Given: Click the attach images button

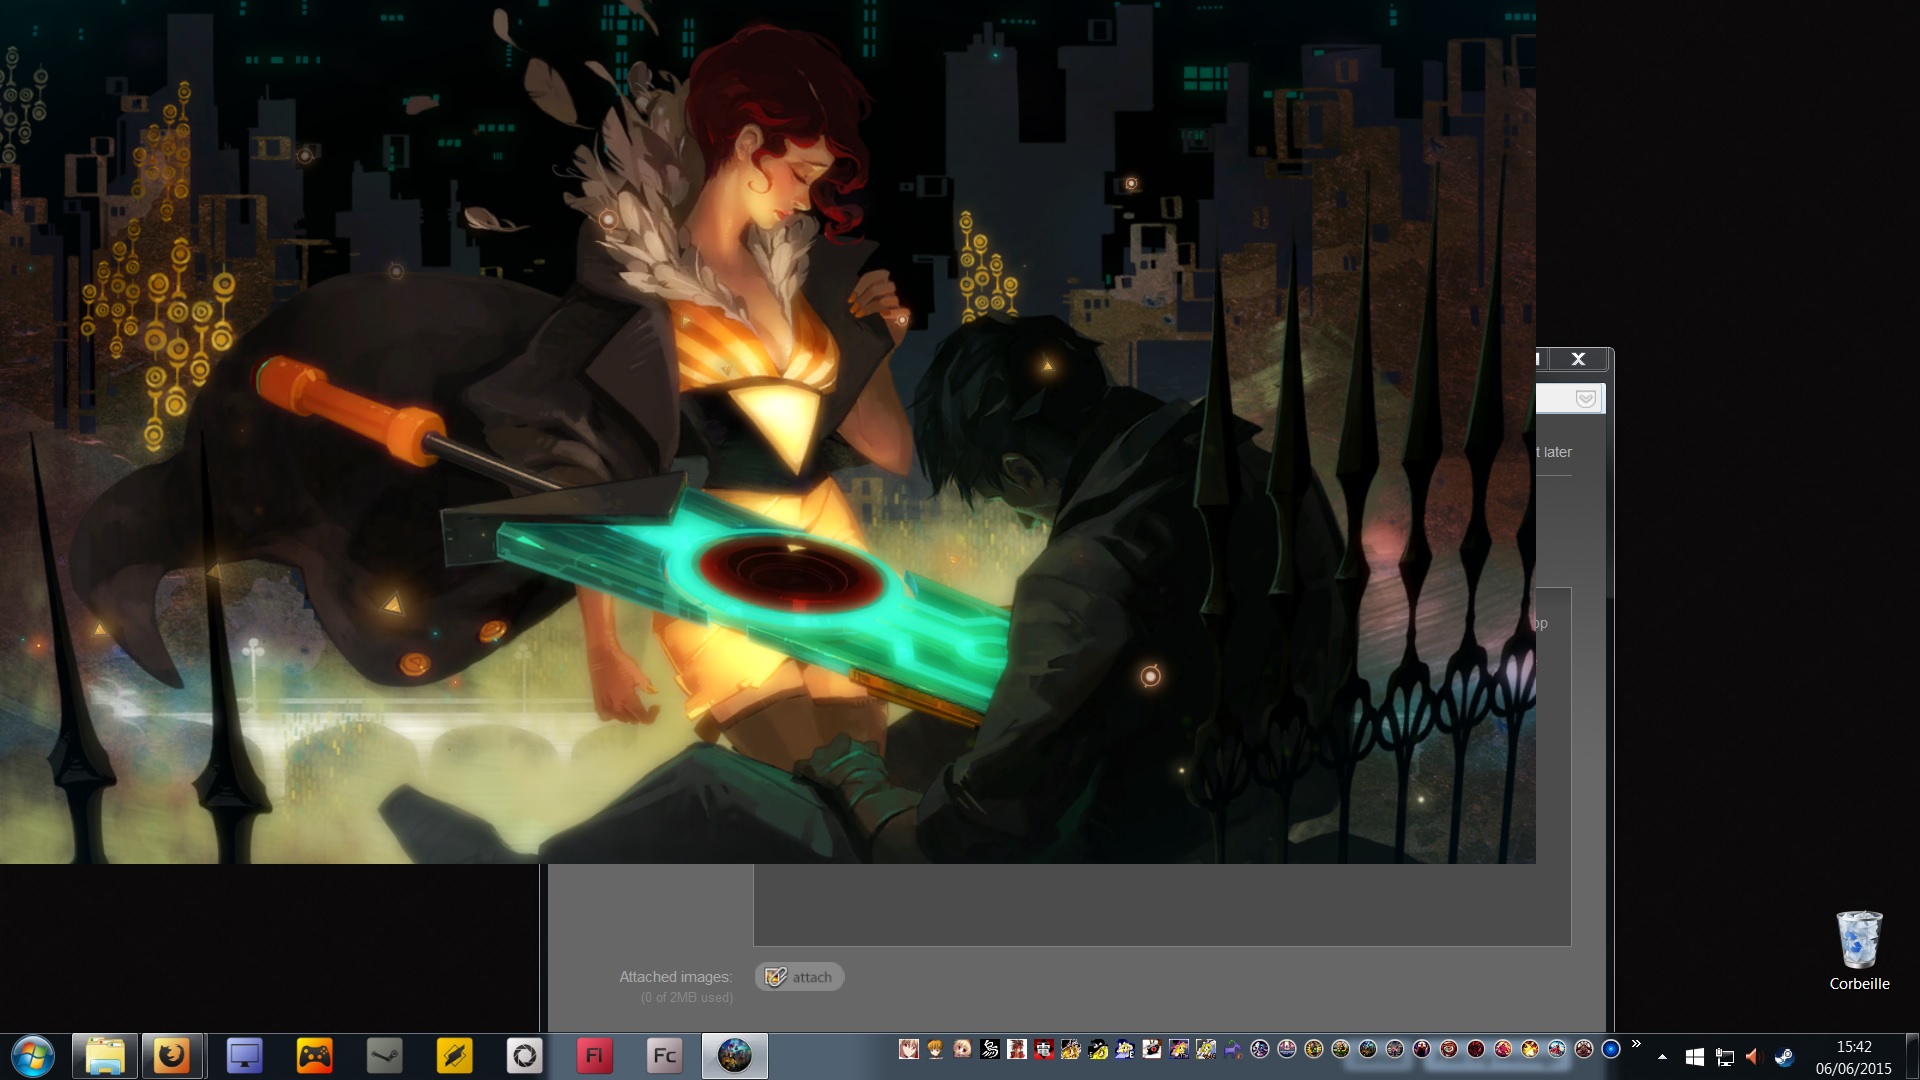Looking at the screenshot, I should click(x=799, y=977).
